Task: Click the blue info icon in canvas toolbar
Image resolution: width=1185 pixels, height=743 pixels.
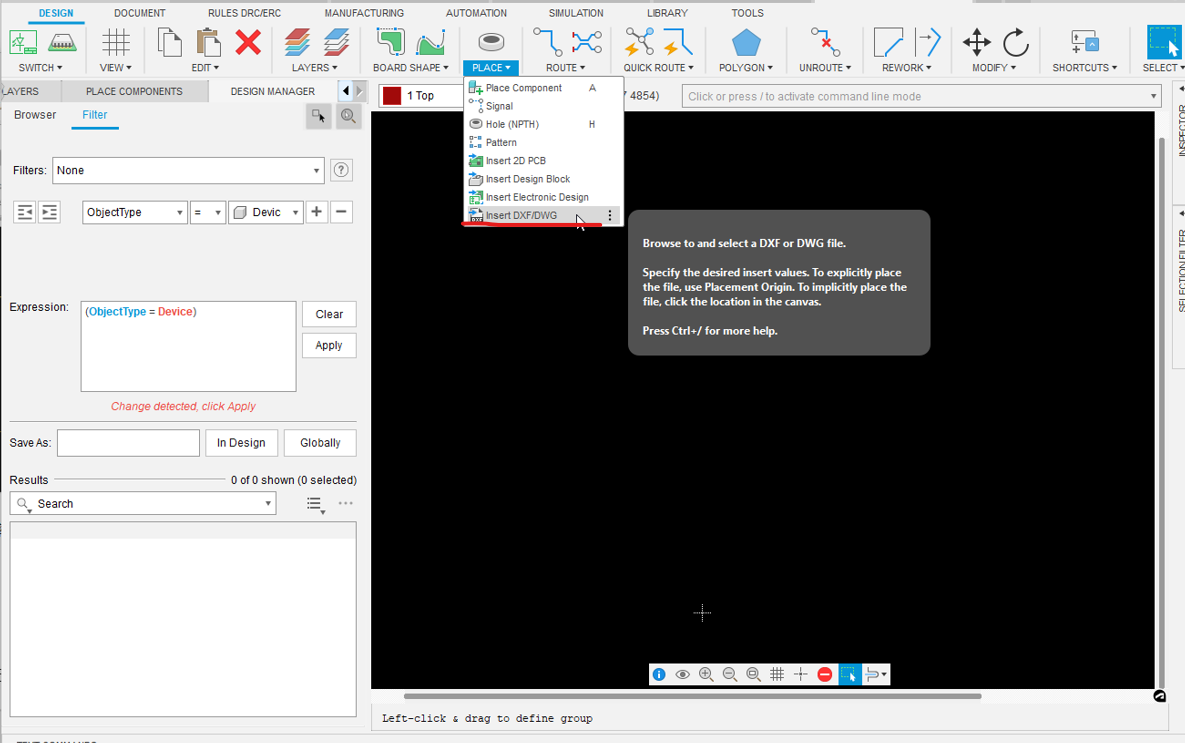Action: (659, 674)
